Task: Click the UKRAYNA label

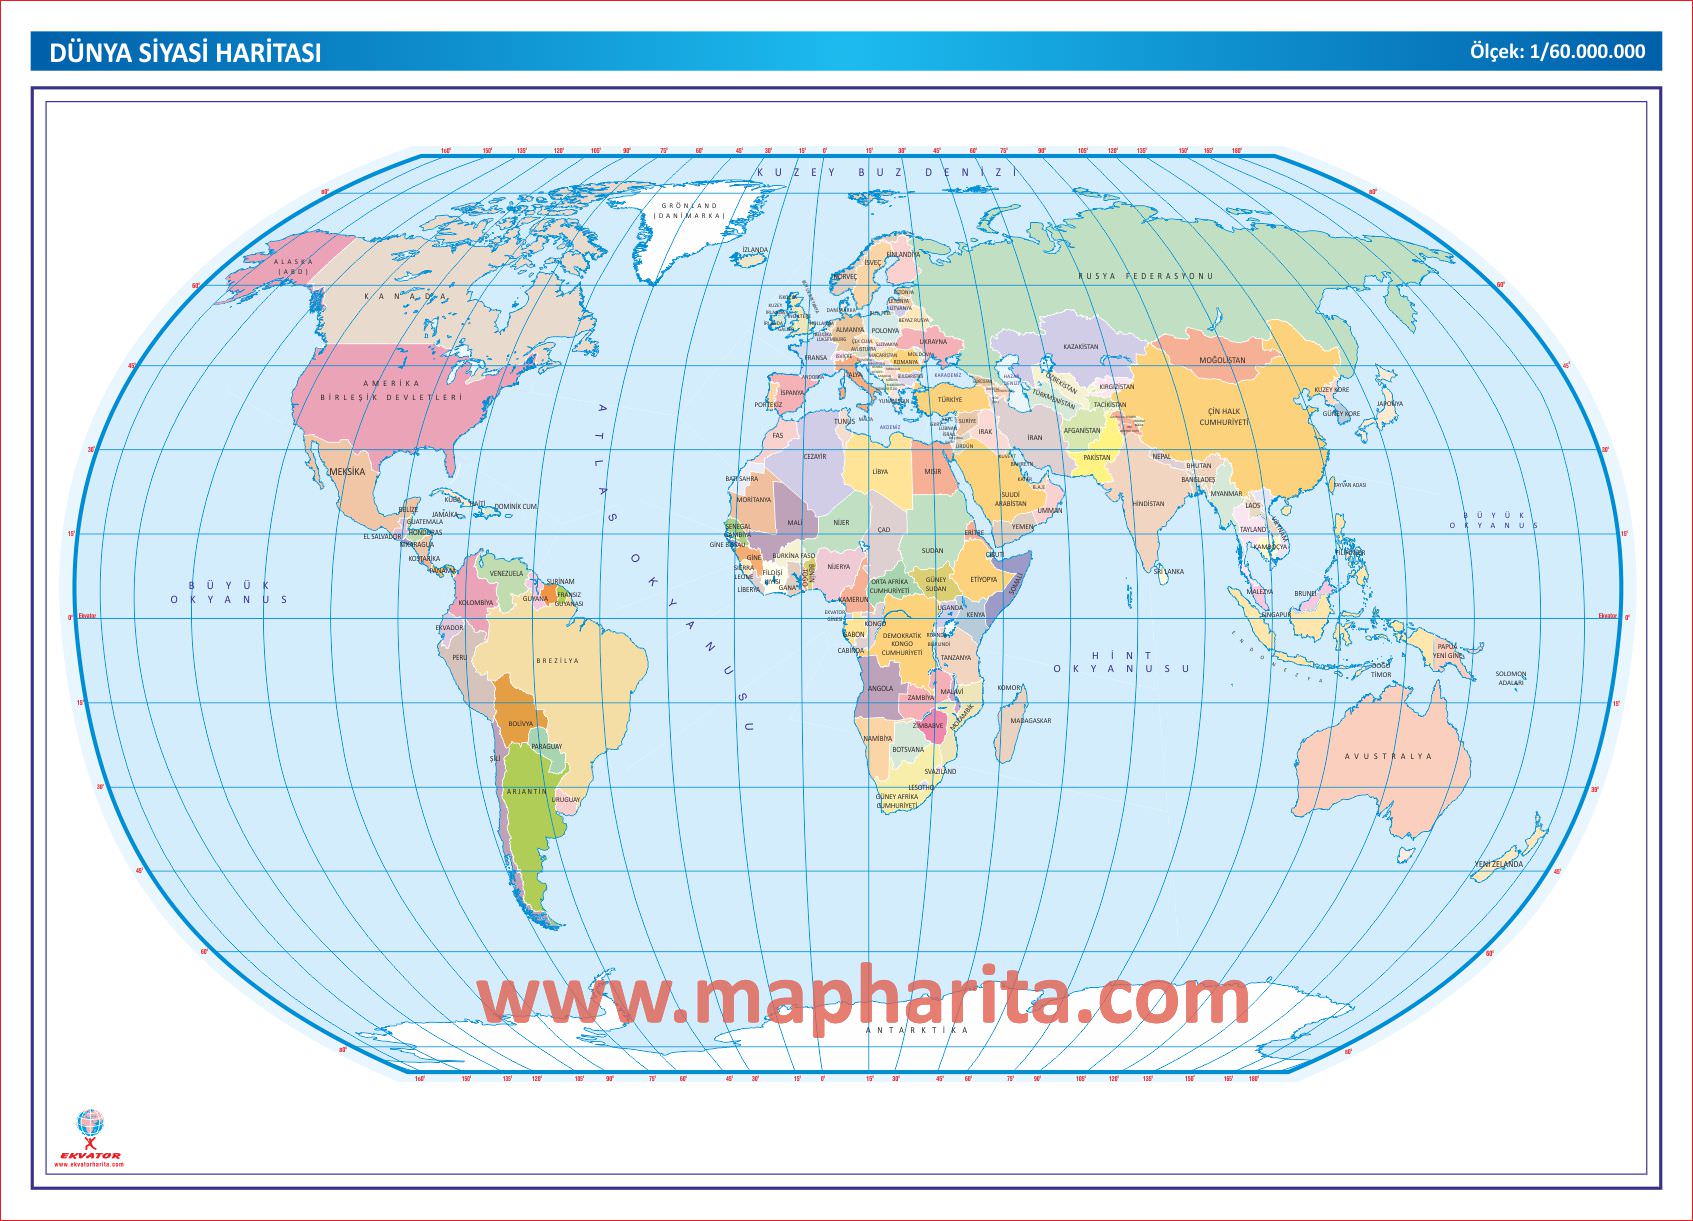Action: click(x=932, y=342)
